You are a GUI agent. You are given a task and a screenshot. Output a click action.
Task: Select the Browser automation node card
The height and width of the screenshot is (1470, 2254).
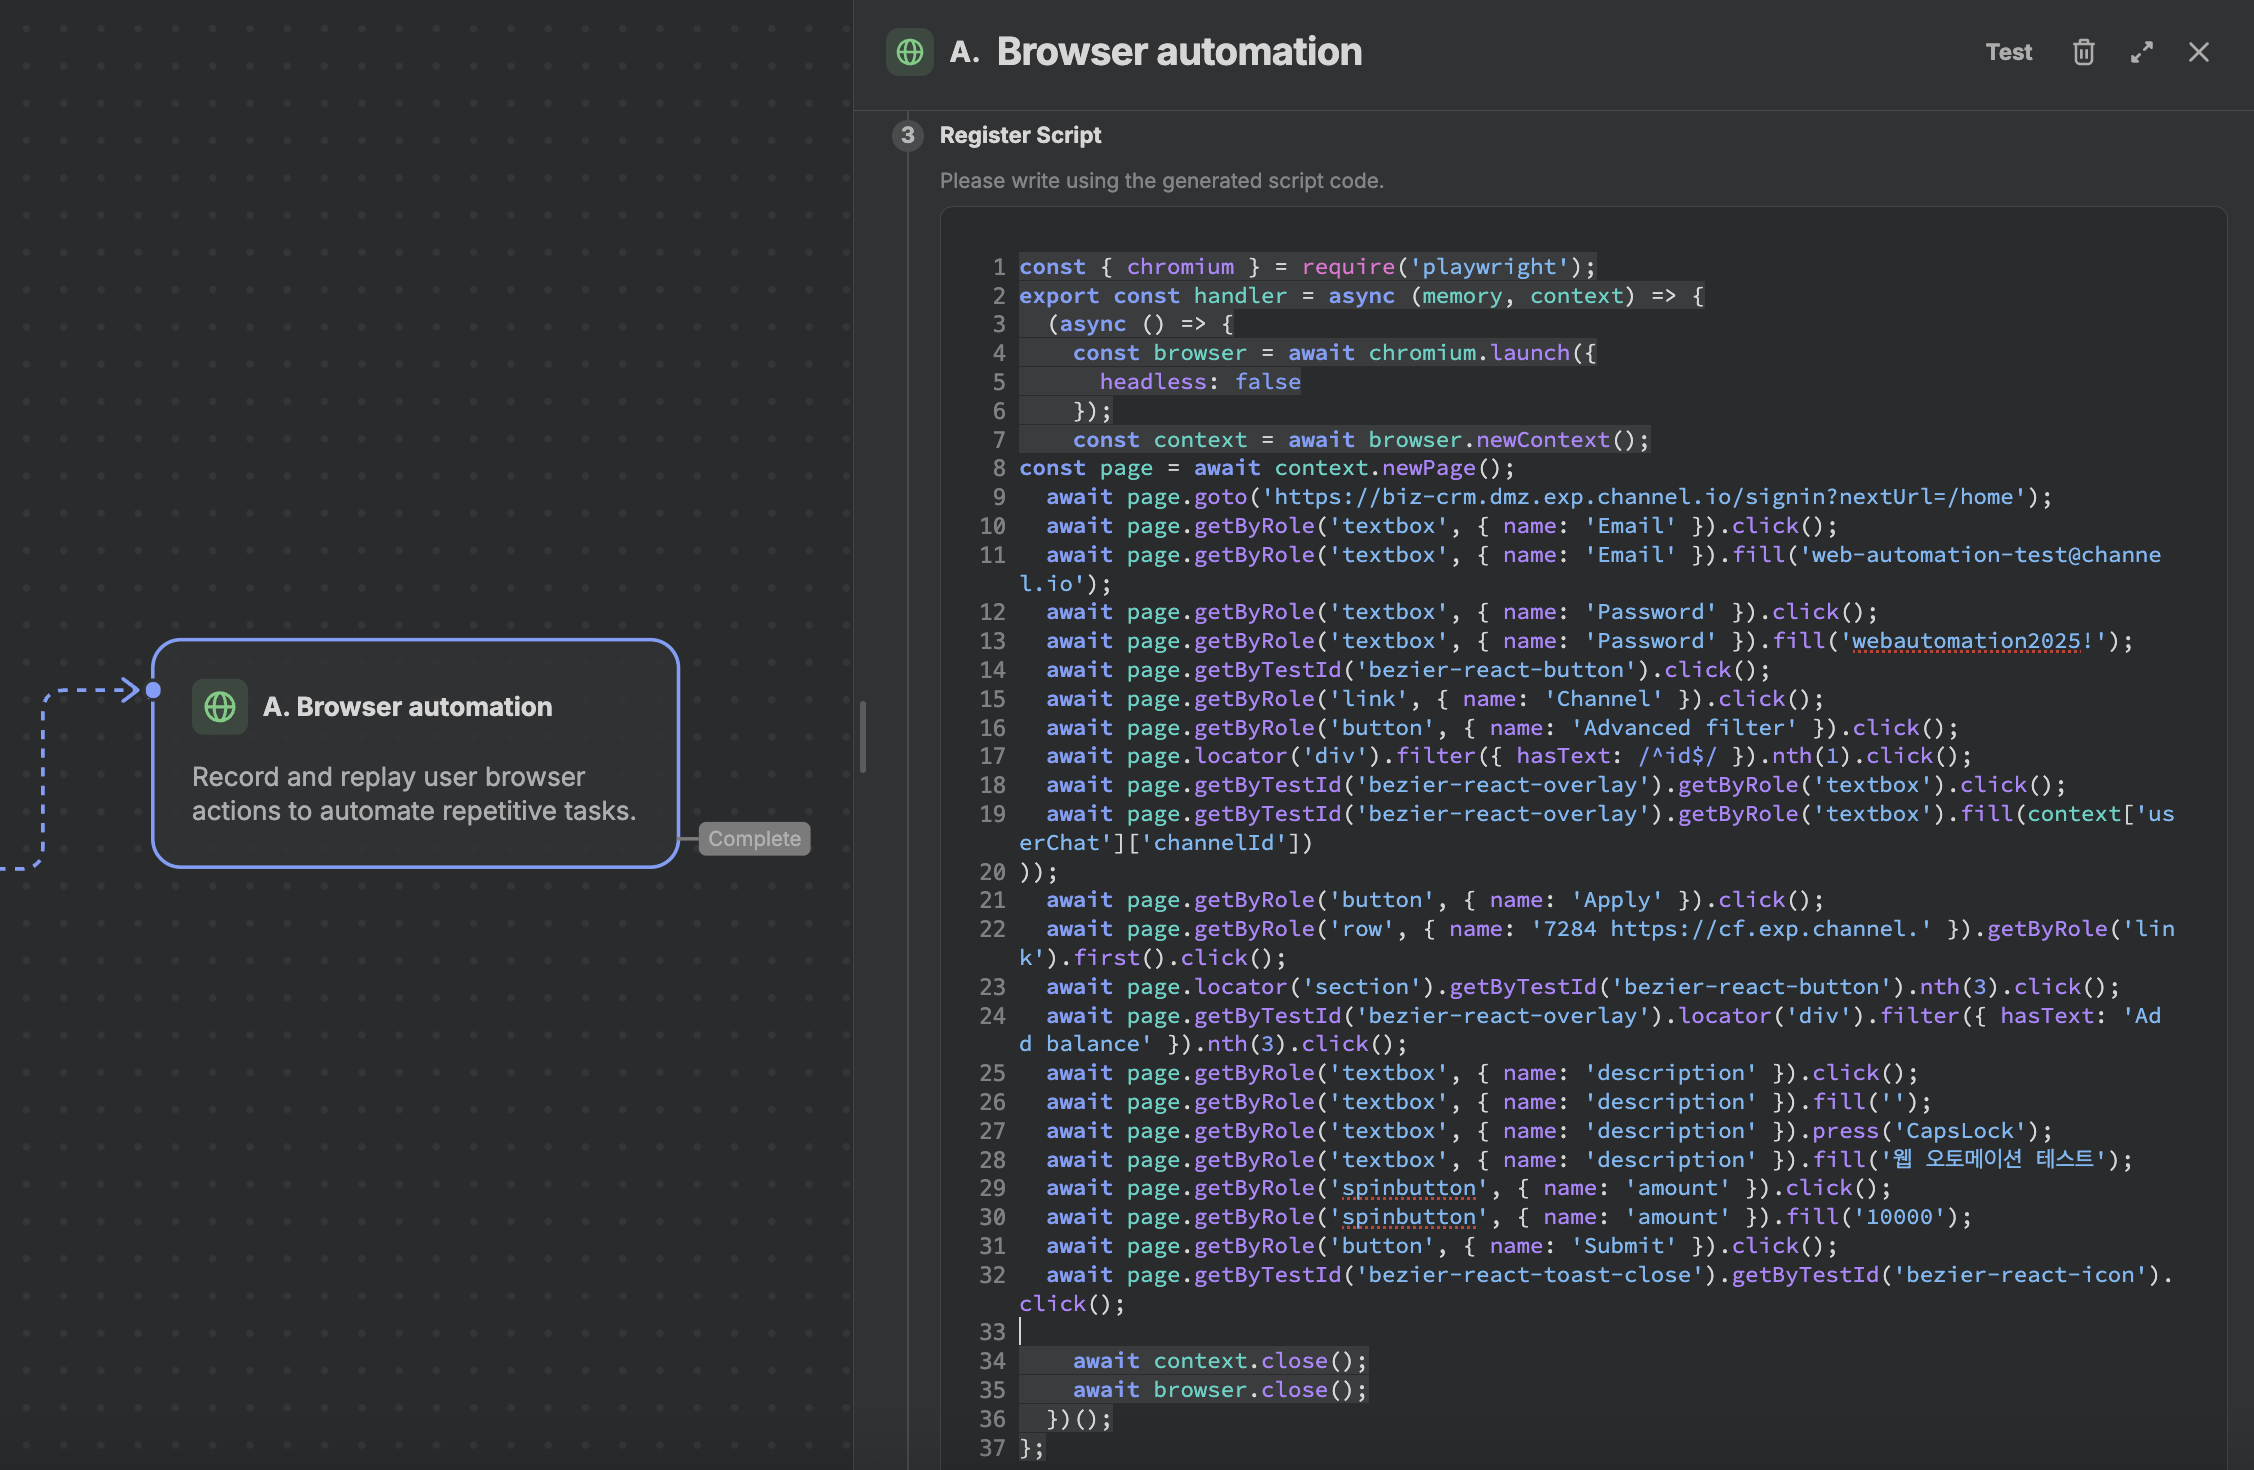coord(415,790)
